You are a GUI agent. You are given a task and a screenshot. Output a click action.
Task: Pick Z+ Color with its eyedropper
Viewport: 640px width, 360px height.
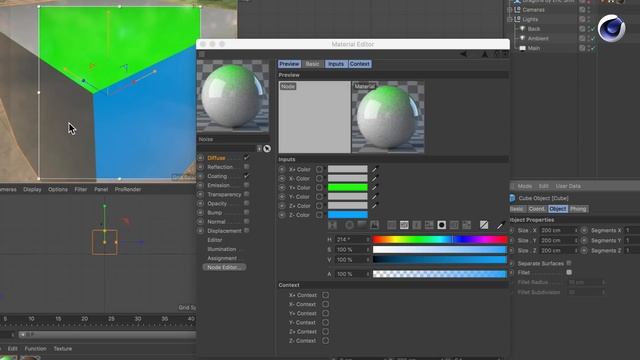(375, 205)
